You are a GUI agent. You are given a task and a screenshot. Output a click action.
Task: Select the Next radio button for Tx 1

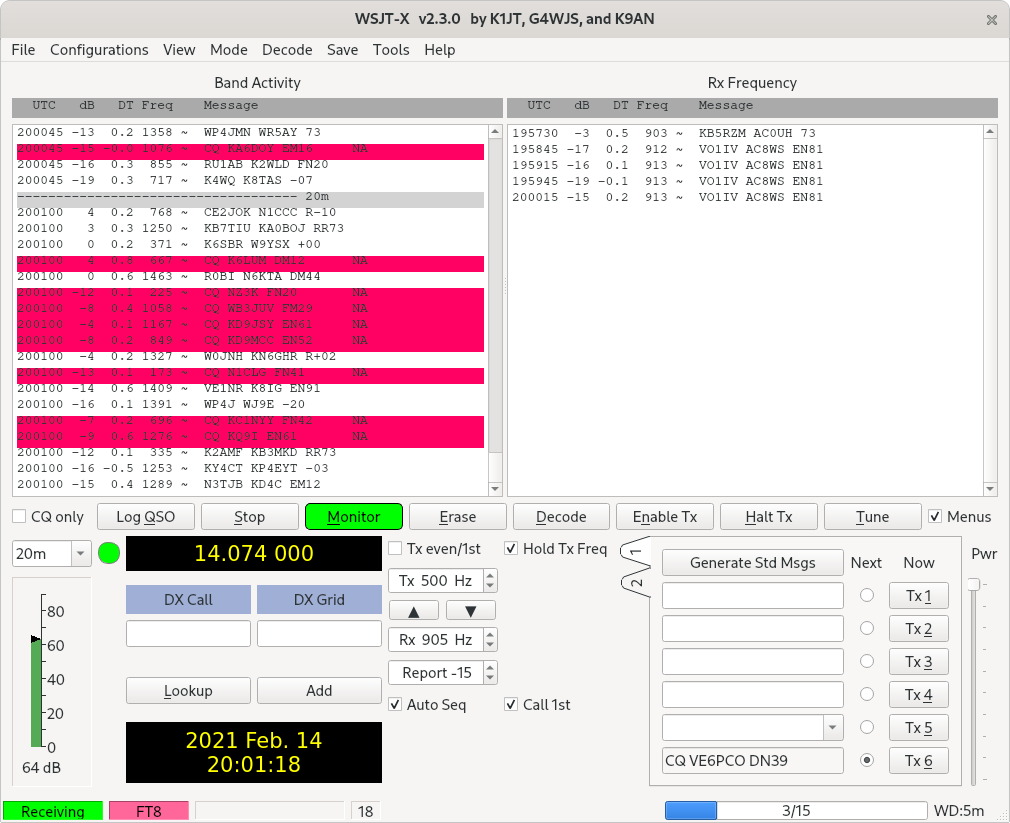(867, 595)
